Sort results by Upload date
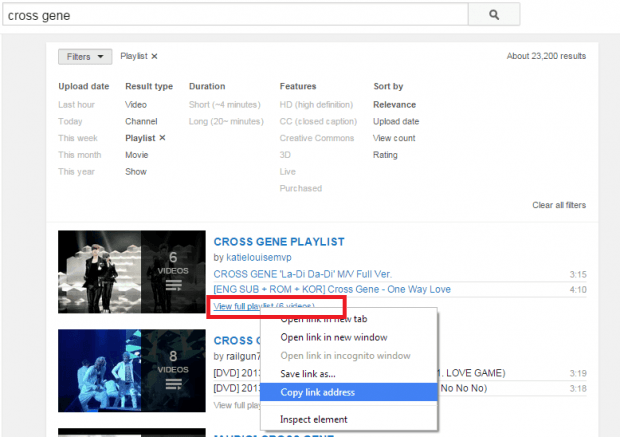 [x=395, y=121]
